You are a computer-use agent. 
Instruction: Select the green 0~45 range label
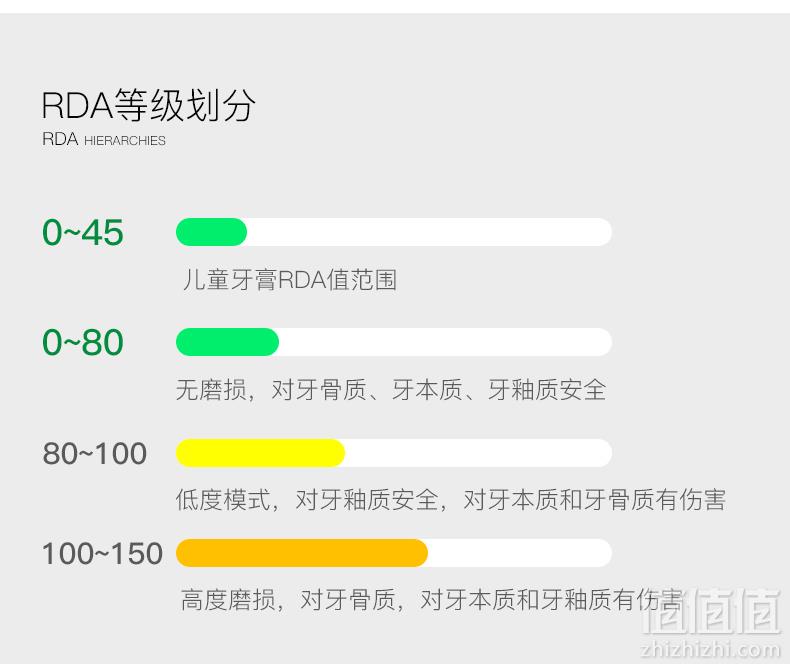[83, 232]
